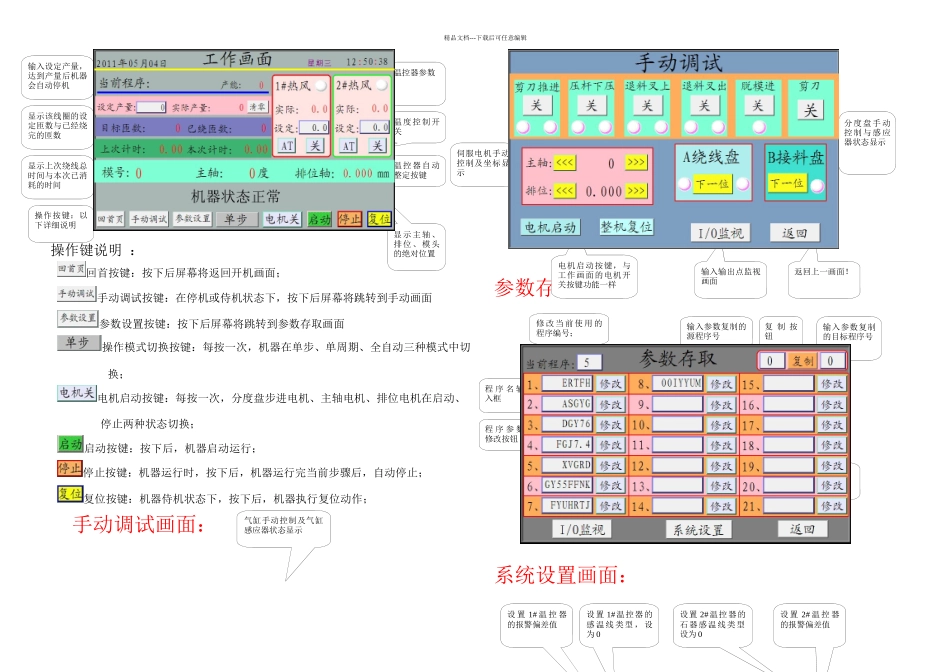Viewport: 950px width, 672px height.
Task: Click 下一位 button in B接料盘 panel
Action: coord(787,183)
